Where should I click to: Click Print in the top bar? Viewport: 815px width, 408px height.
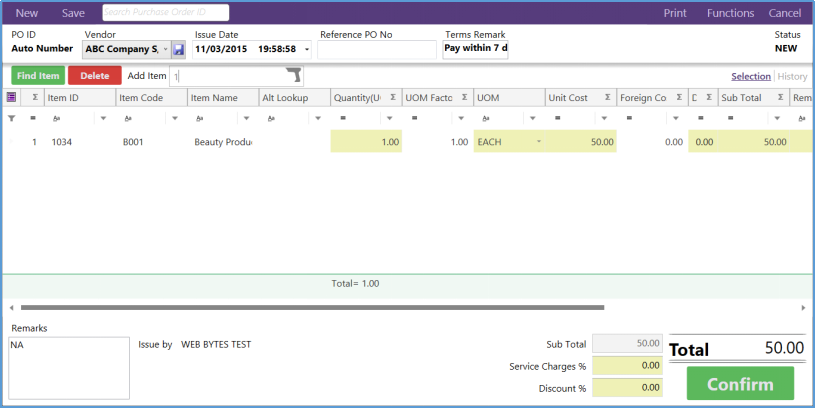[675, 13]
